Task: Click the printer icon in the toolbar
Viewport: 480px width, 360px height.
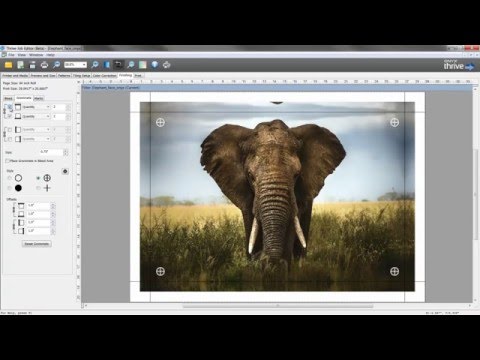Action: (x=44, y=65)
